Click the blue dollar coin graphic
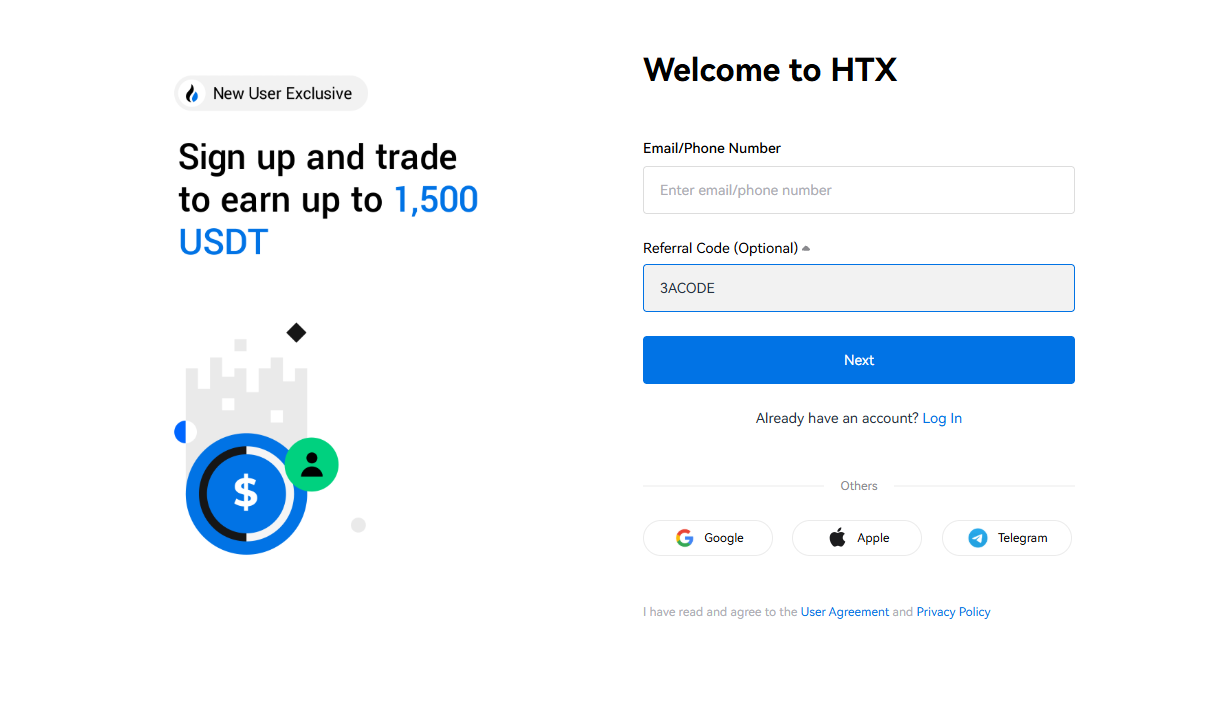This screenshot has height=702, width=1224. point(246,493)
